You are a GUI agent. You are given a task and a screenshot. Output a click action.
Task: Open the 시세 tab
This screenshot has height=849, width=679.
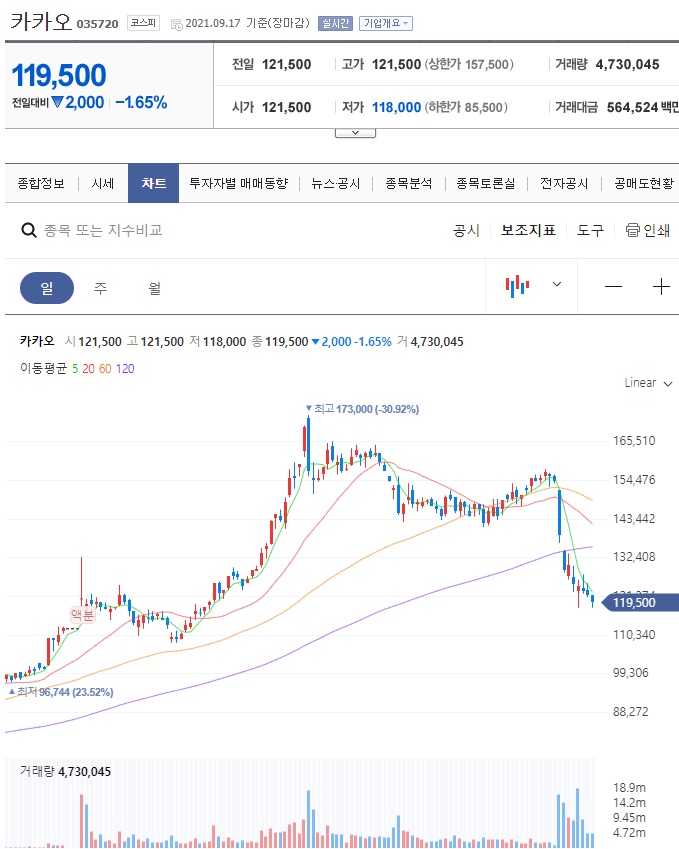103,184
